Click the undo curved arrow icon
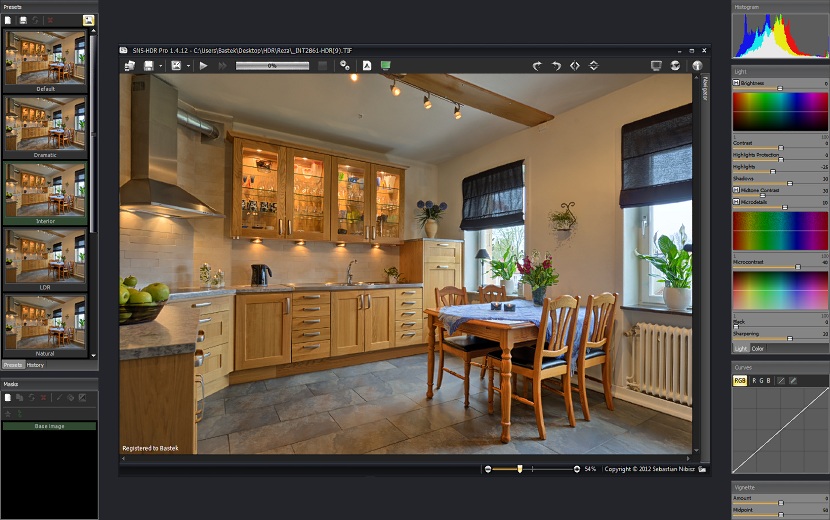This screenshot has width=830, height=520. tap(556, 66)
